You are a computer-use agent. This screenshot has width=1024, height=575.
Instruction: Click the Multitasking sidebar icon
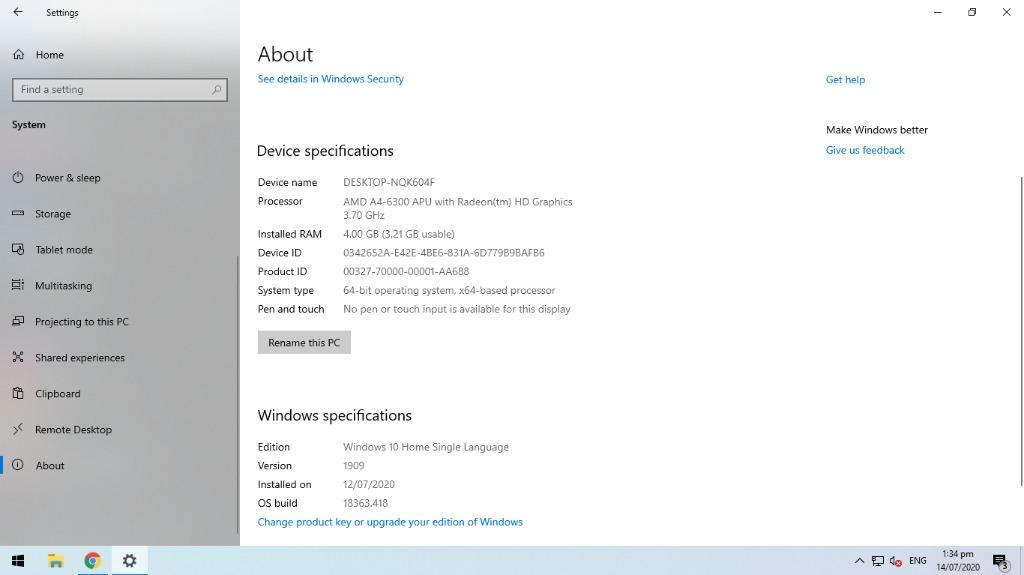coord(17,286)
